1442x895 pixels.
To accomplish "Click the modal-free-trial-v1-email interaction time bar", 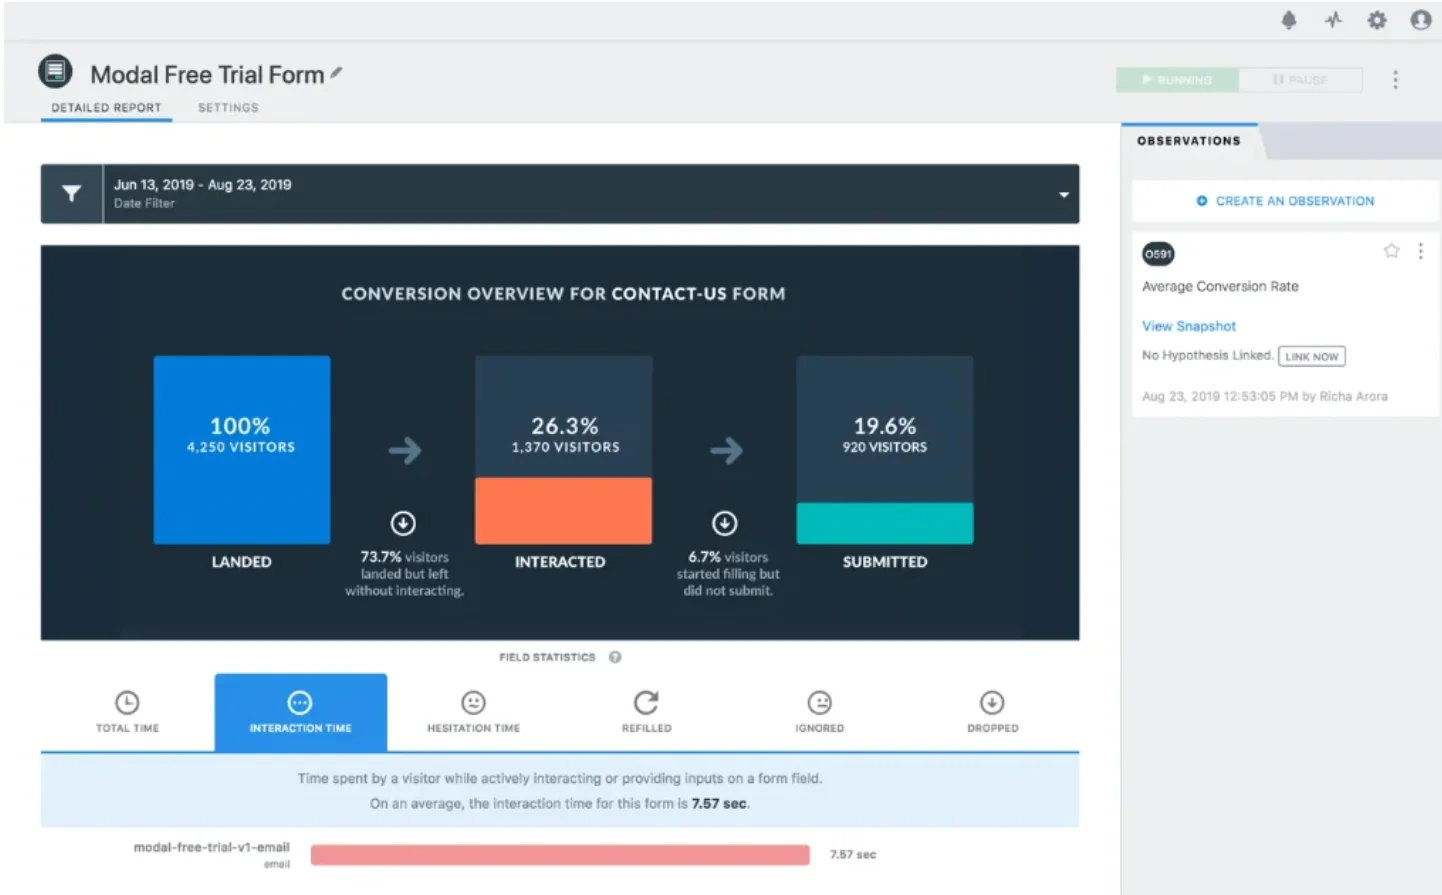I will click(x=560, y=855).
